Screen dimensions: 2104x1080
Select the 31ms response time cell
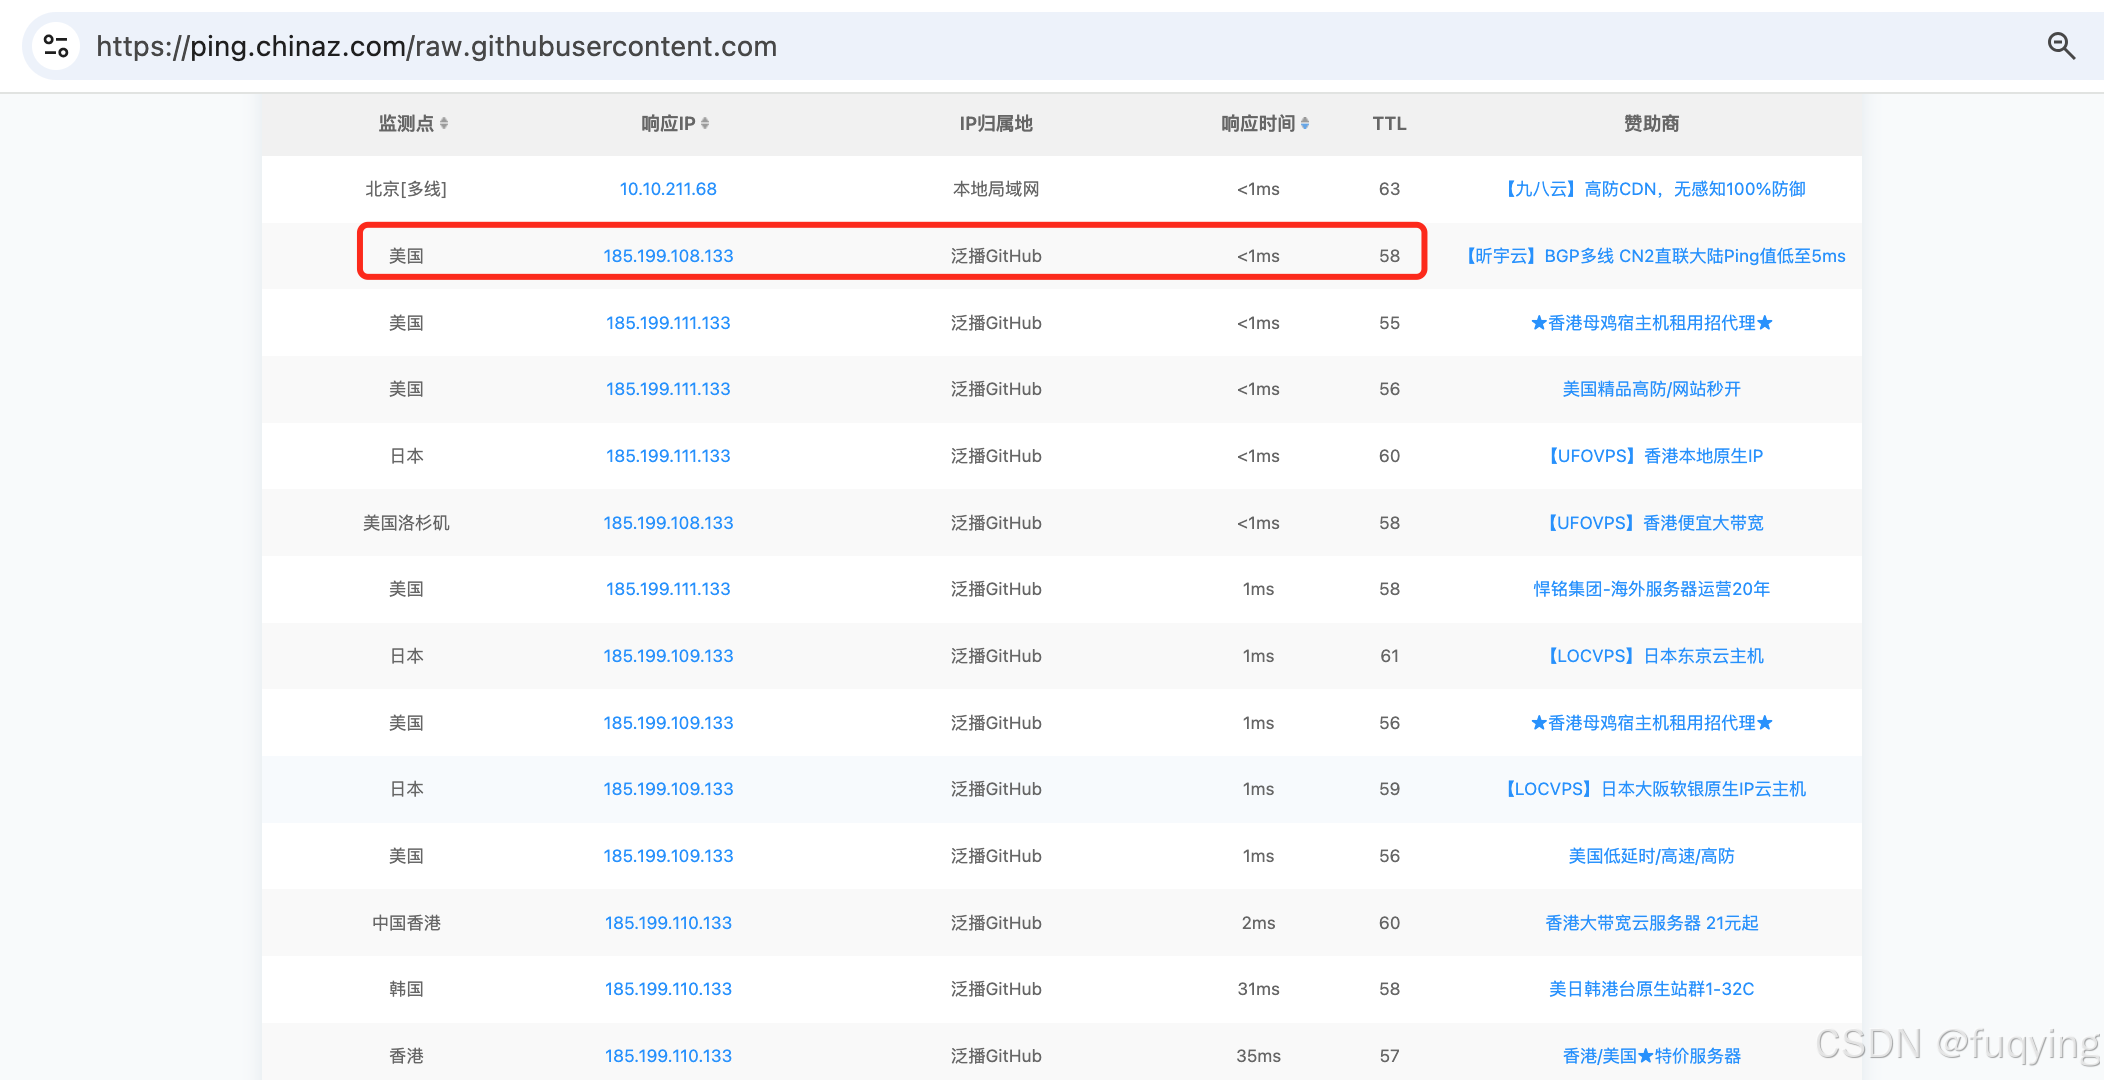1258,989
